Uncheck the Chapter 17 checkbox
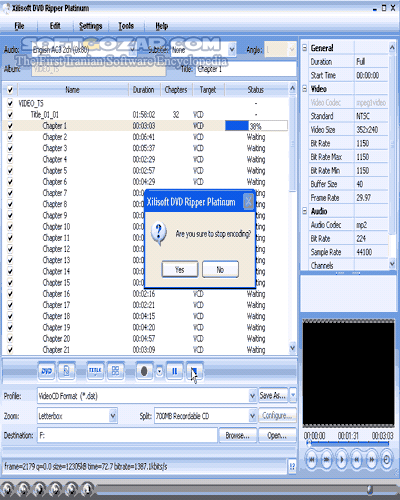The width and height of the screenshot is (400, 500). pos(10,305)
